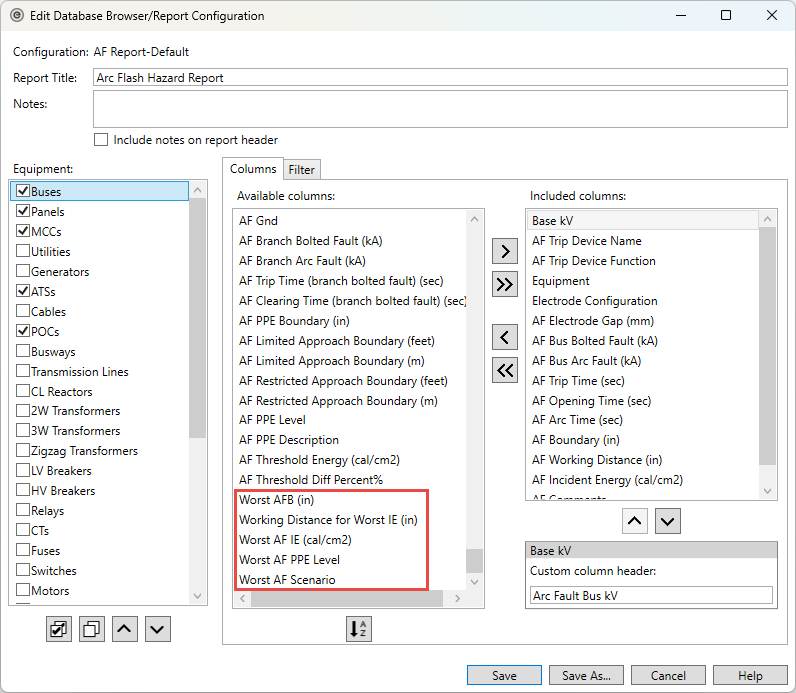Click the sort A-Z available columns icon
796x693 pixels.
tap(359, 629)
